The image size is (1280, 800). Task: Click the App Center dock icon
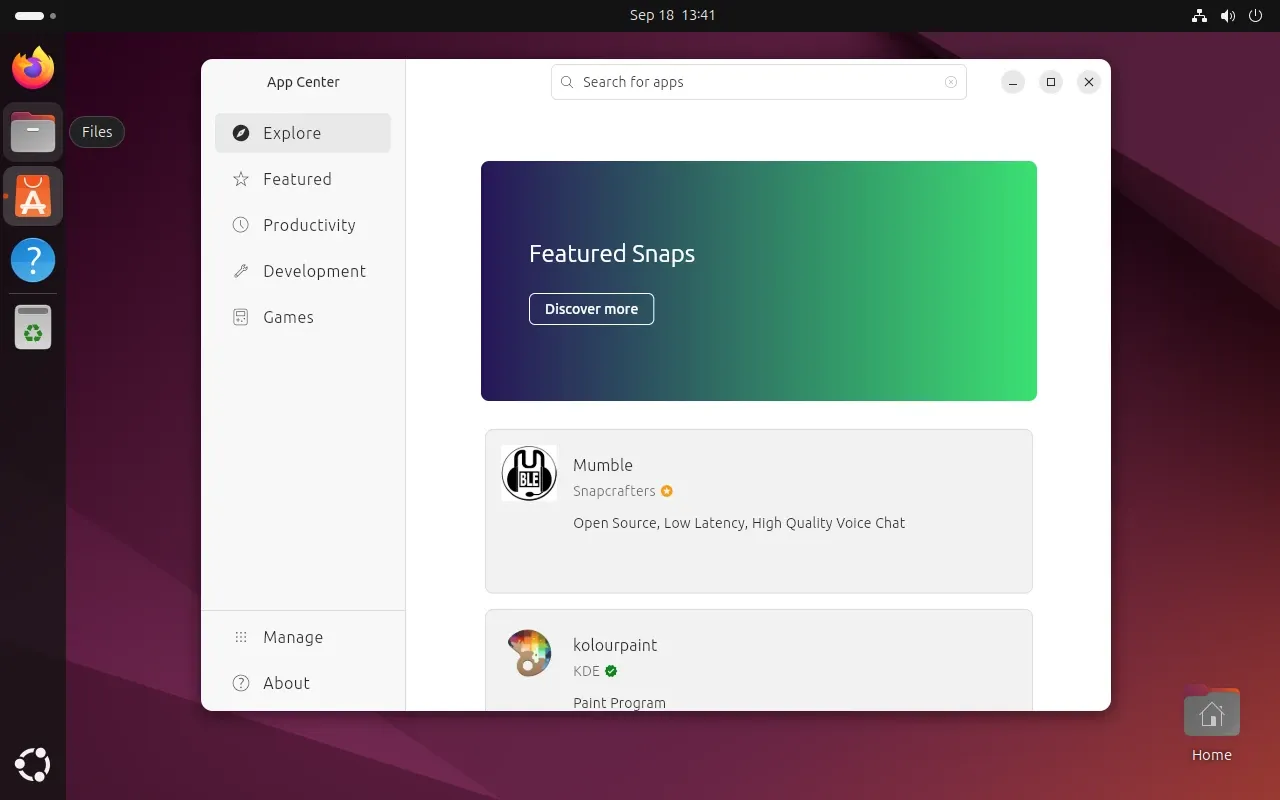[33, 196]
